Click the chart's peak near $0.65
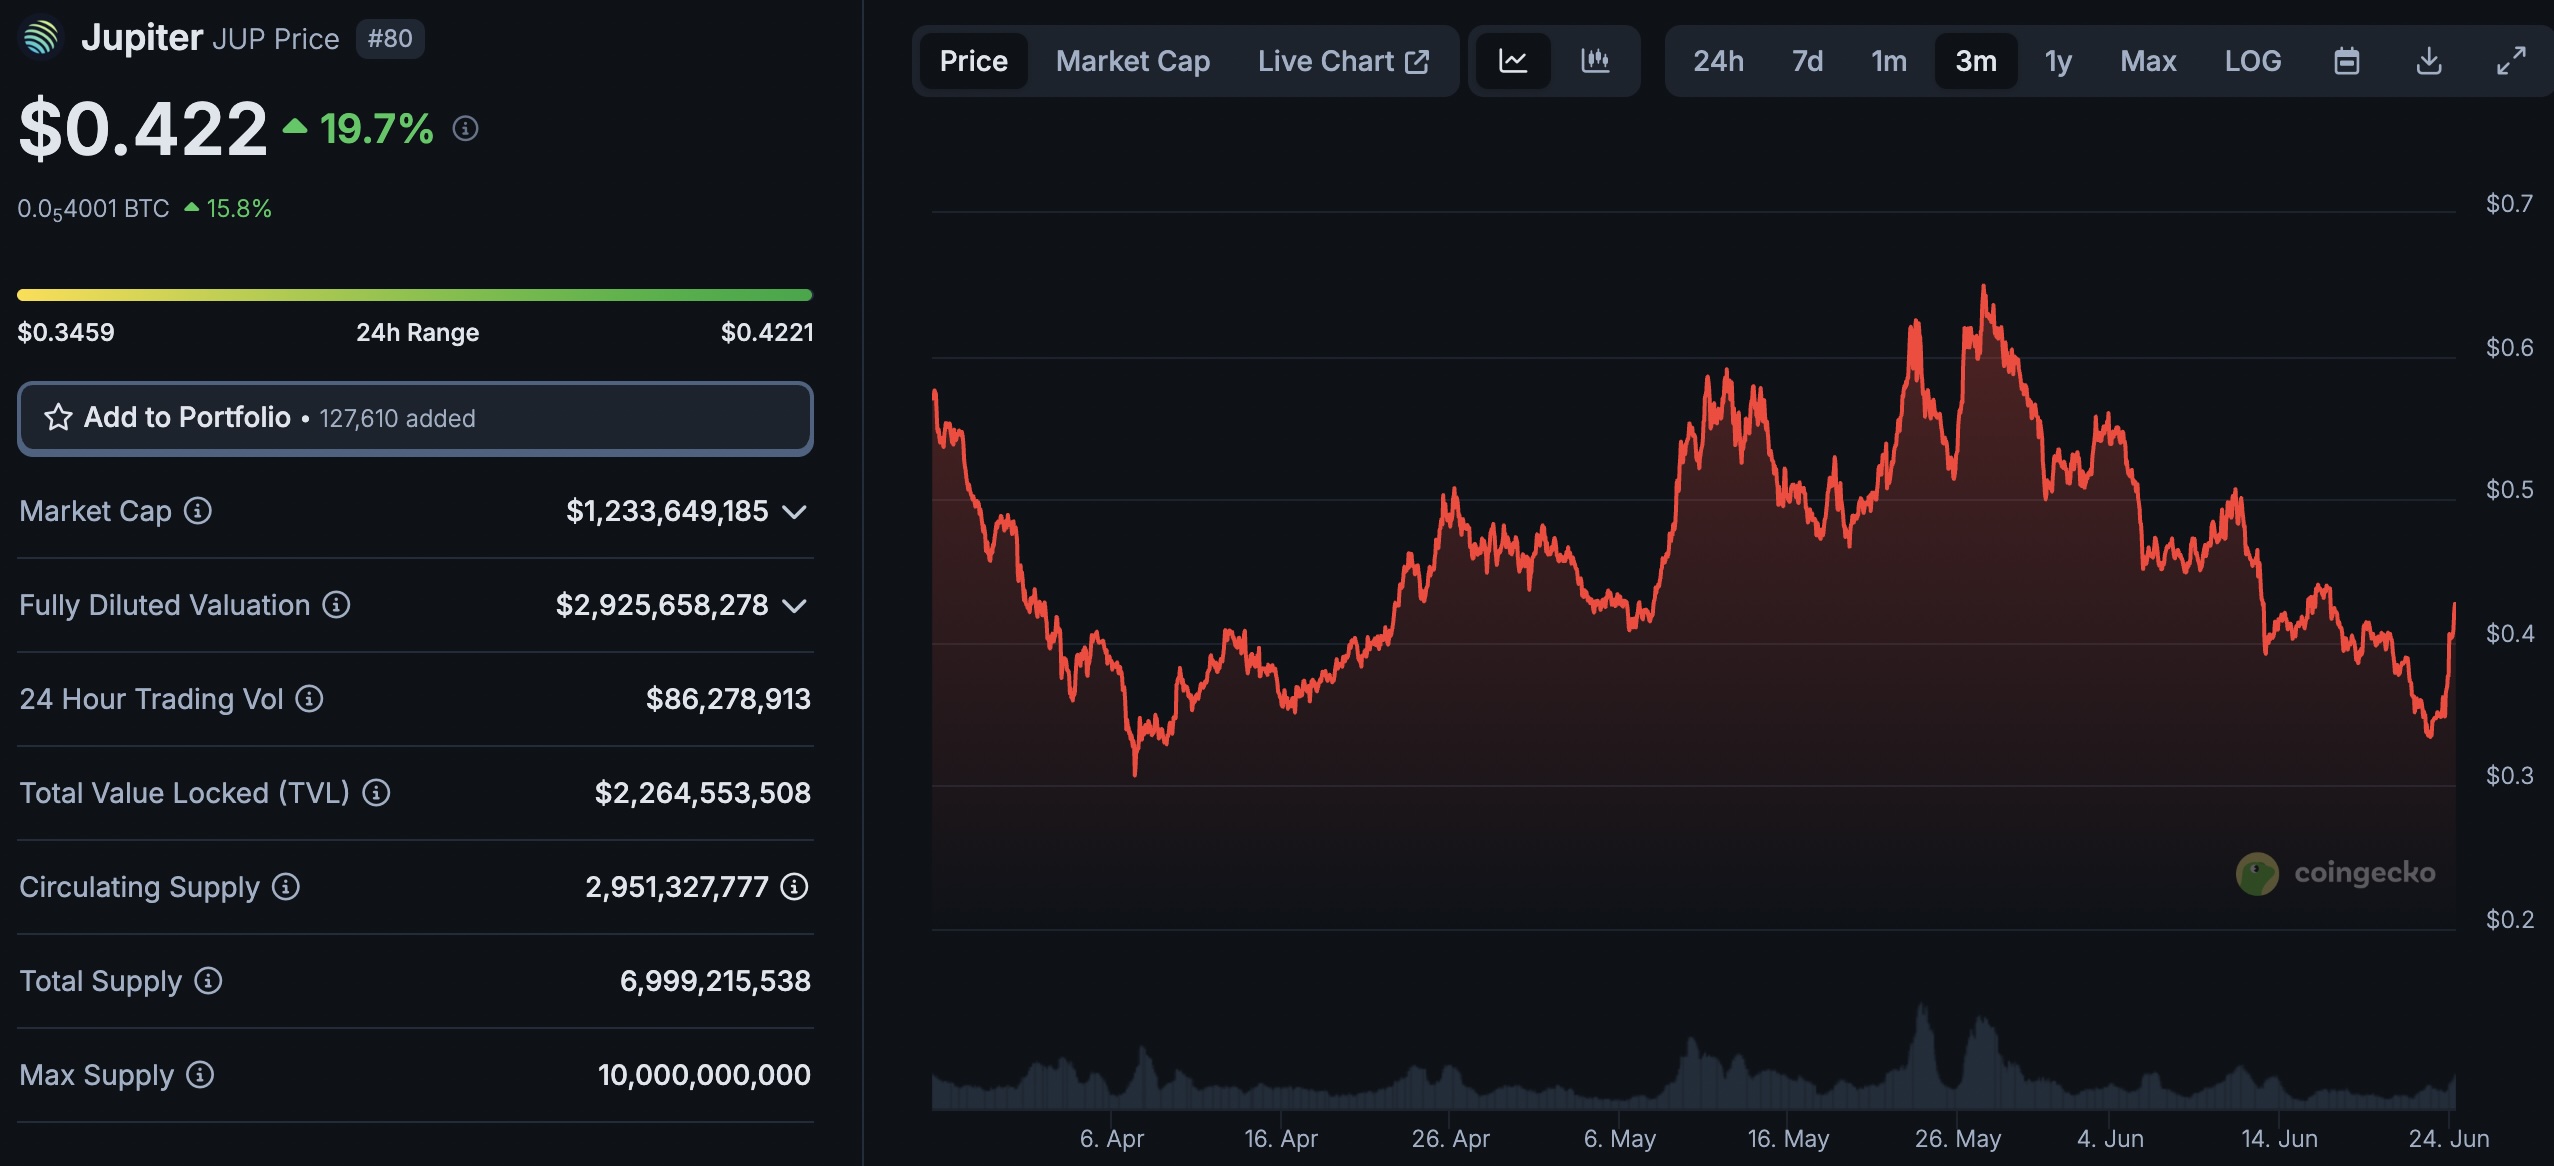The height and width of the screenshot is (1166, 2554). (x=1984, y=288)
